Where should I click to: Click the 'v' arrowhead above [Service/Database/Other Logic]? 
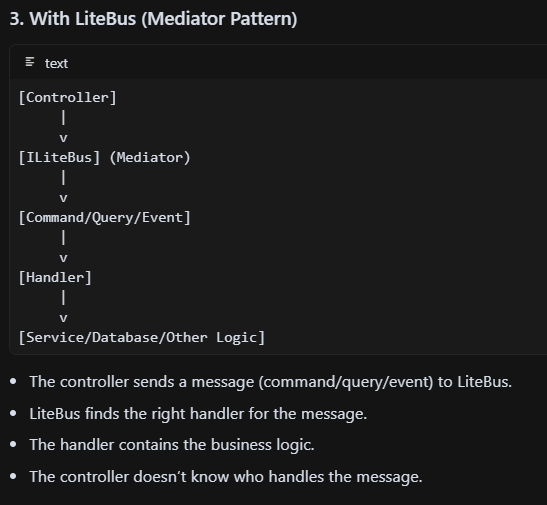pyautogui.click(x=63, y=318)
